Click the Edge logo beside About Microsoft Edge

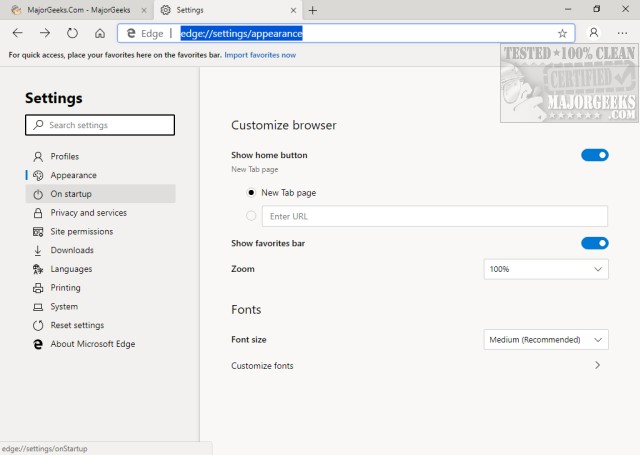click(38, 344)
